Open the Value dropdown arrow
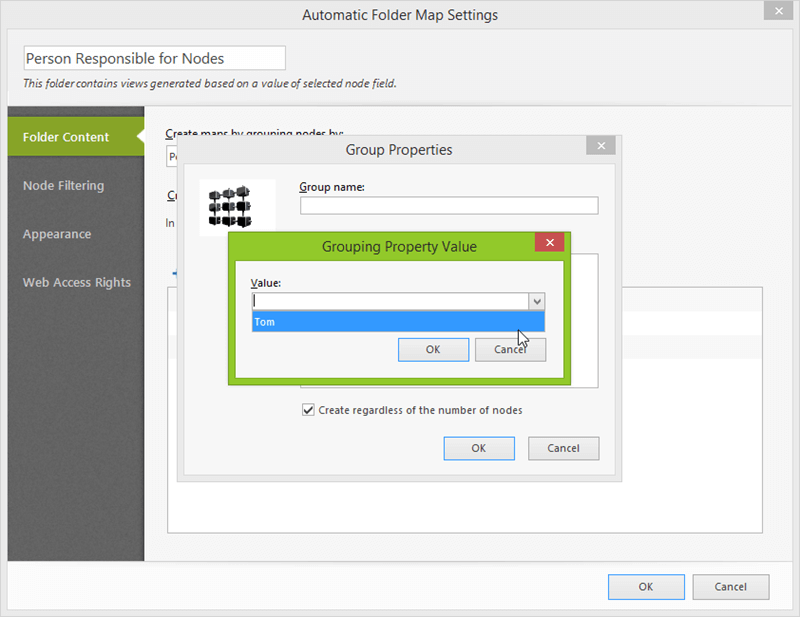 point(537,301)
